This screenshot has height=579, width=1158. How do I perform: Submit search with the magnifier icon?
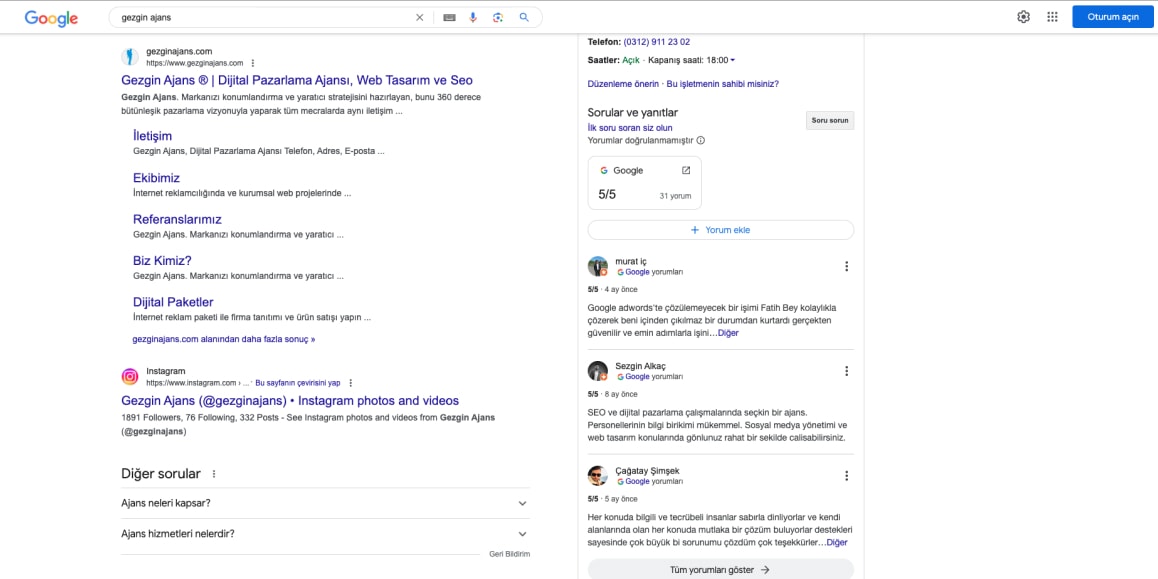click(x=524, y=18)
